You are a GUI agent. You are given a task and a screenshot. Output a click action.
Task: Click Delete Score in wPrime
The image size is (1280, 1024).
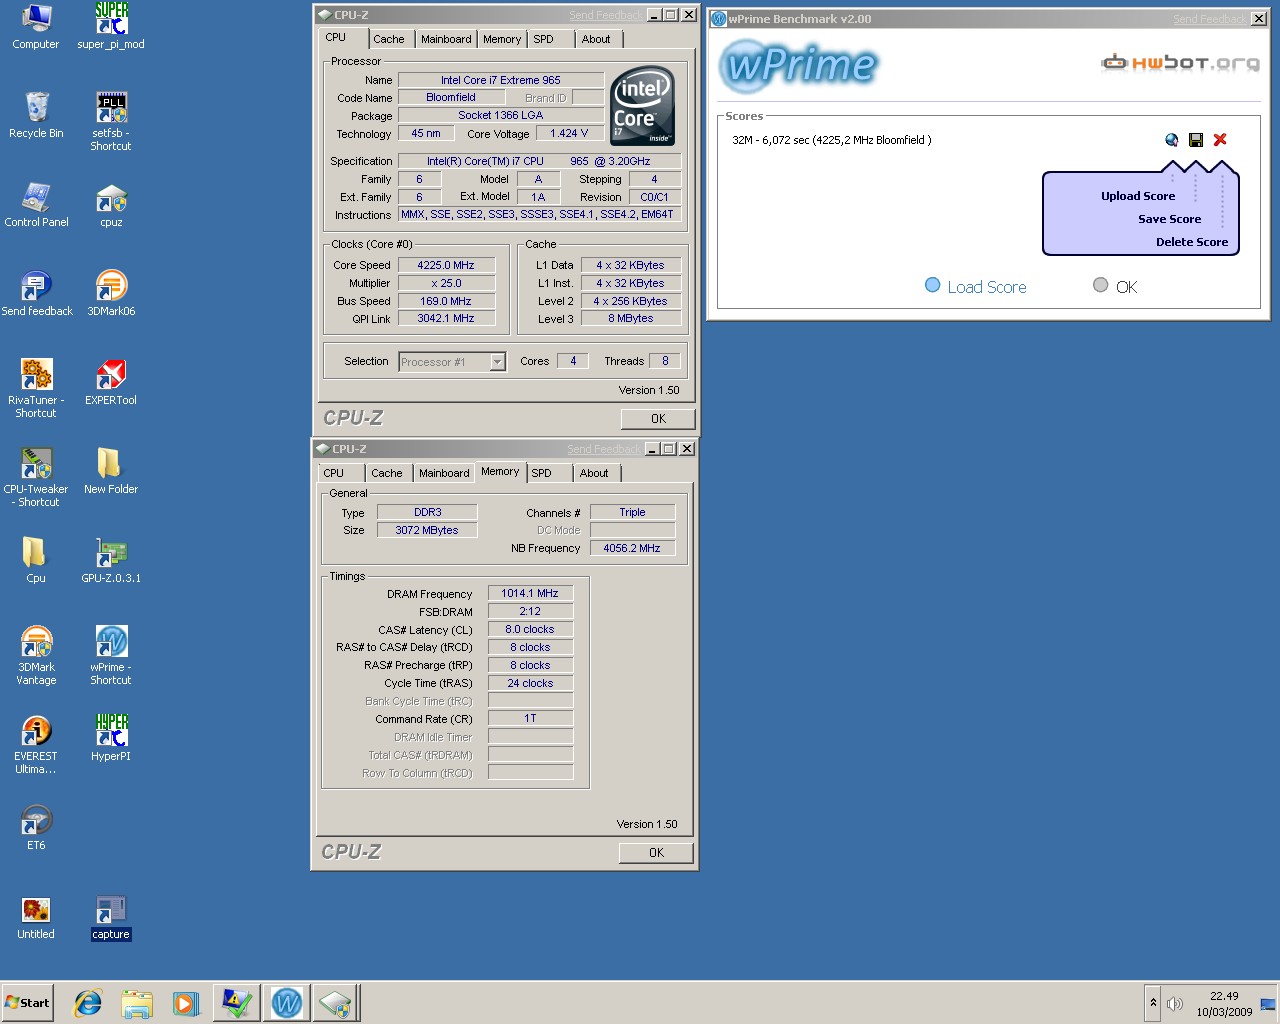(x=1192, y=242)
